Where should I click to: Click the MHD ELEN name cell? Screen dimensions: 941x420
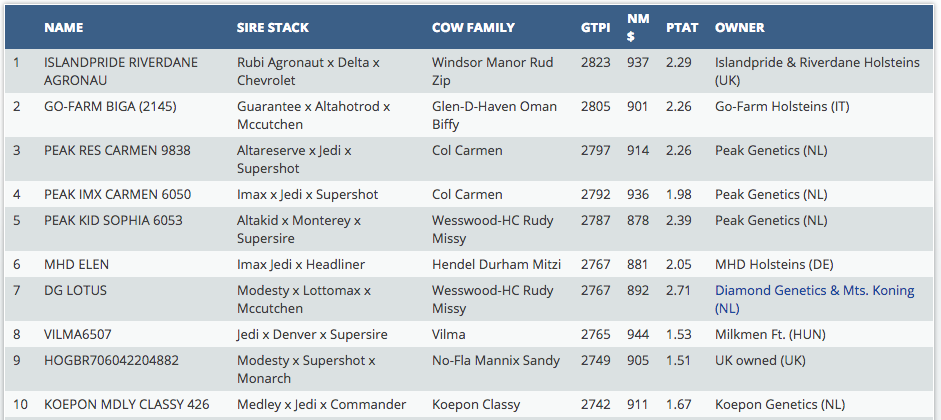click(77, 264)
